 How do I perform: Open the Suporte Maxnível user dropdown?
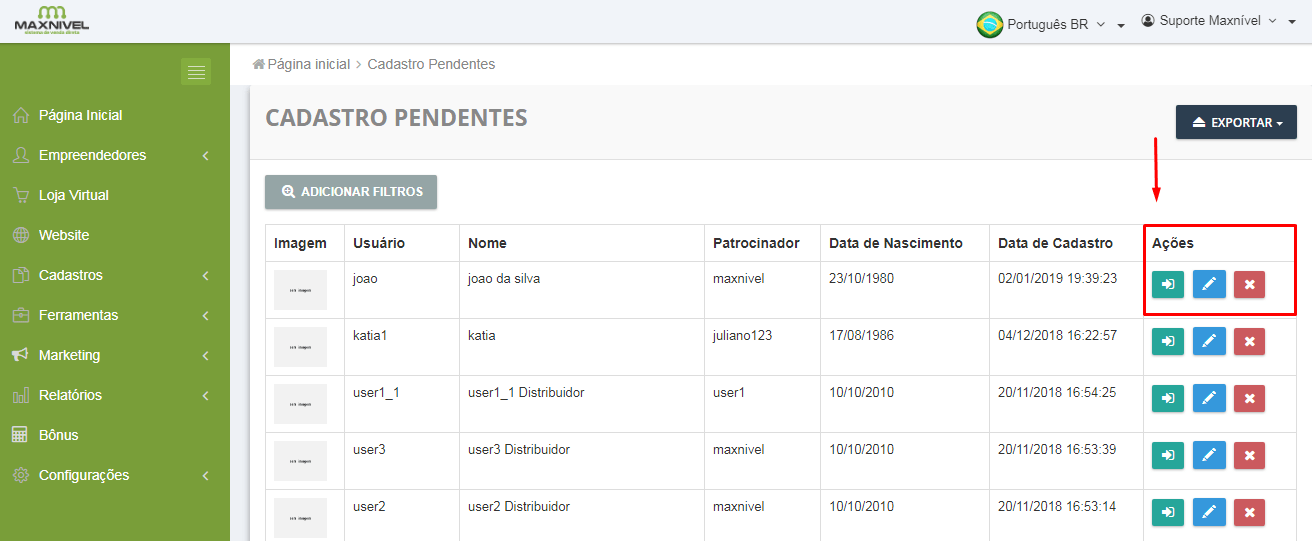(1217, 21)
